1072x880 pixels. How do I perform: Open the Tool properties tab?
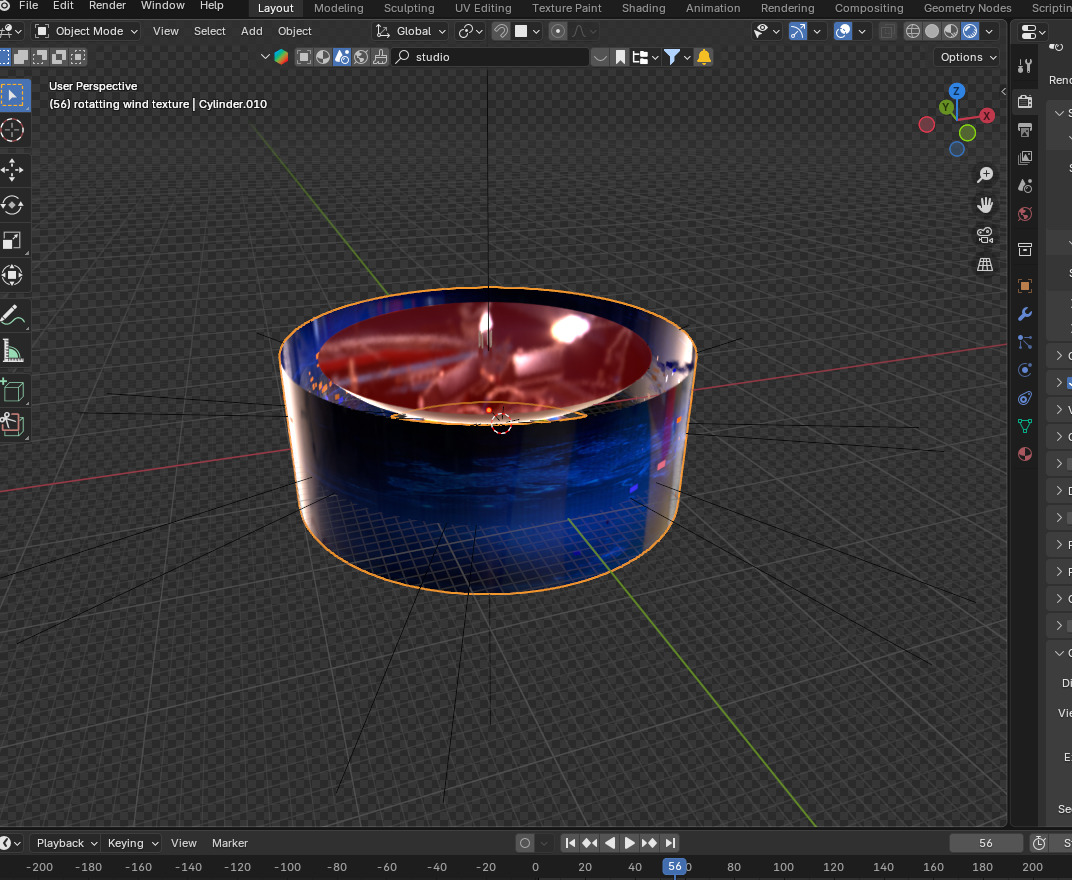1025,66
